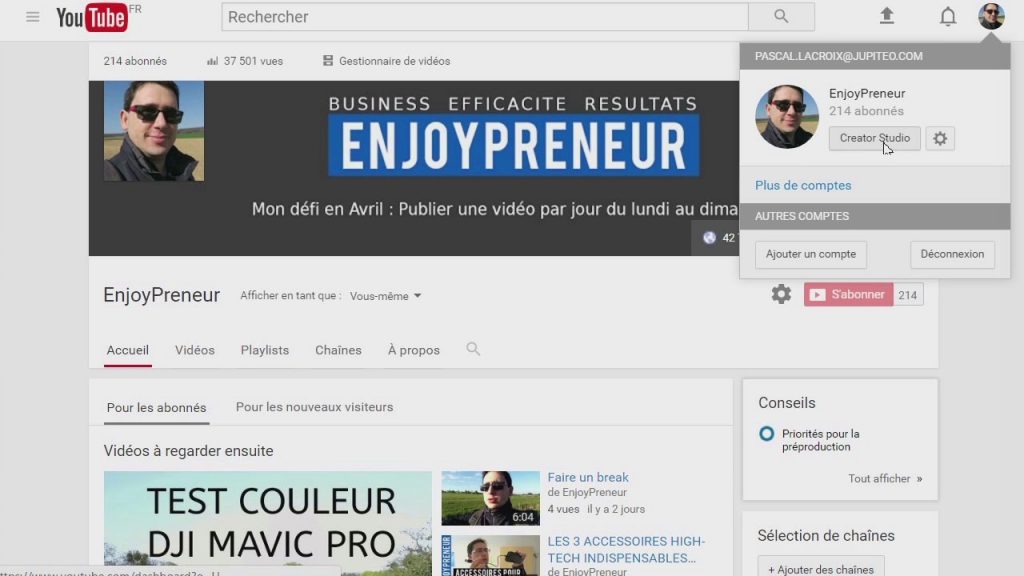Search the channel using the magnifier tab icon
Viewport: 1024px width, 576px height.
pos(473,349)
